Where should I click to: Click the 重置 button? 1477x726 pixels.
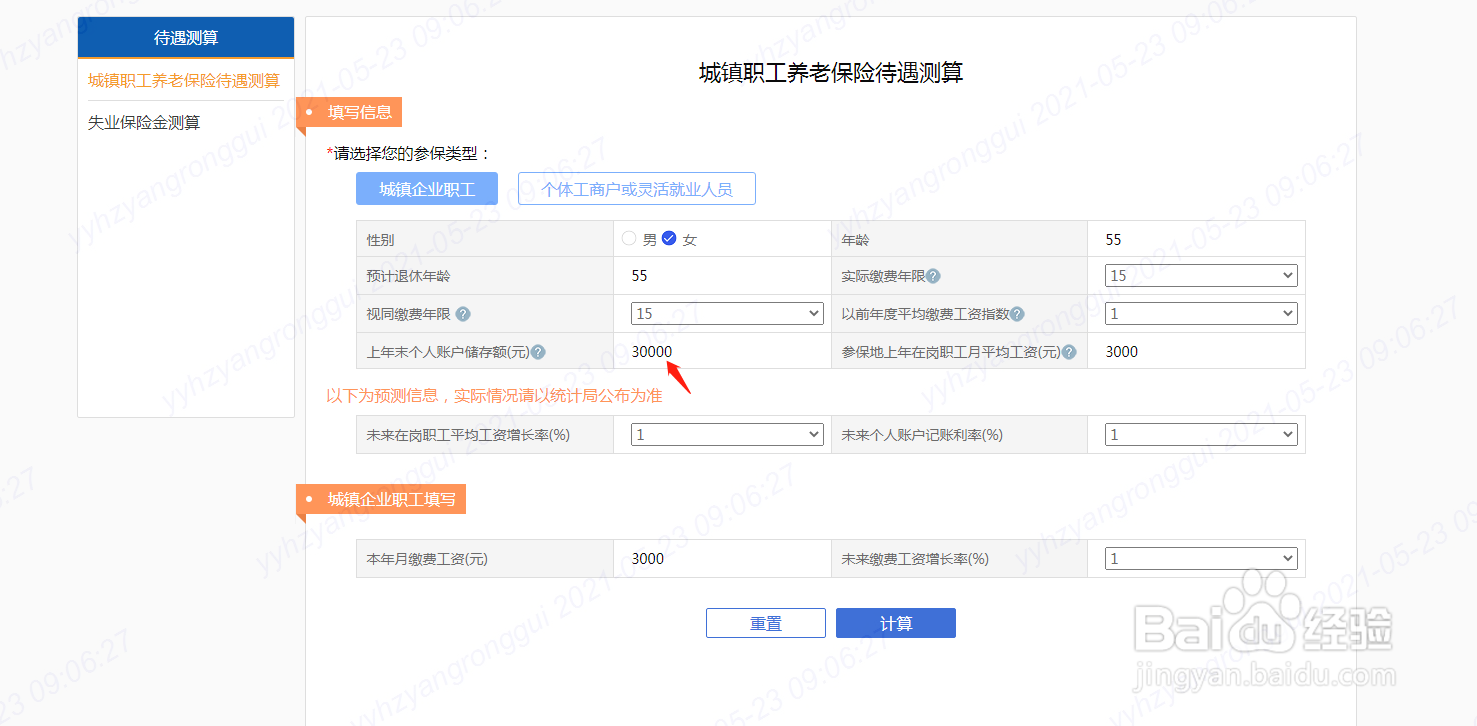pyautogui.click(x=766, y=623)
